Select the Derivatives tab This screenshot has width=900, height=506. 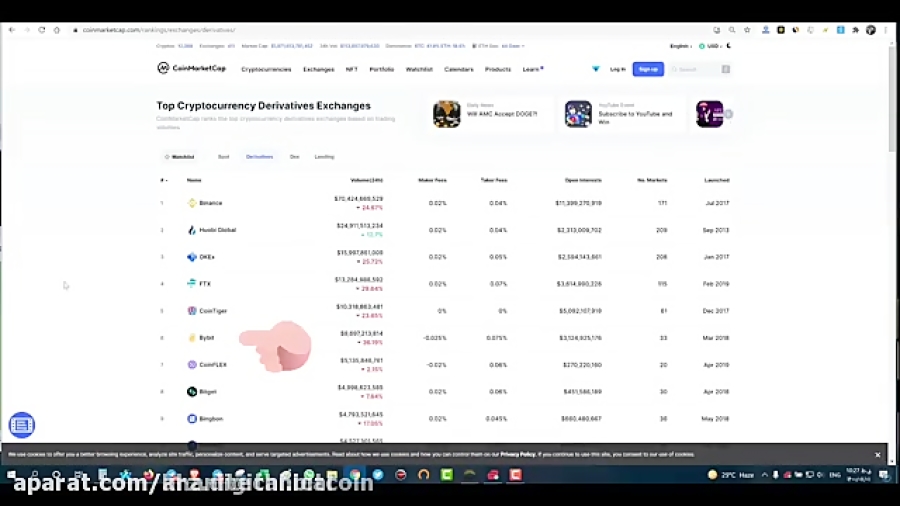259,157
